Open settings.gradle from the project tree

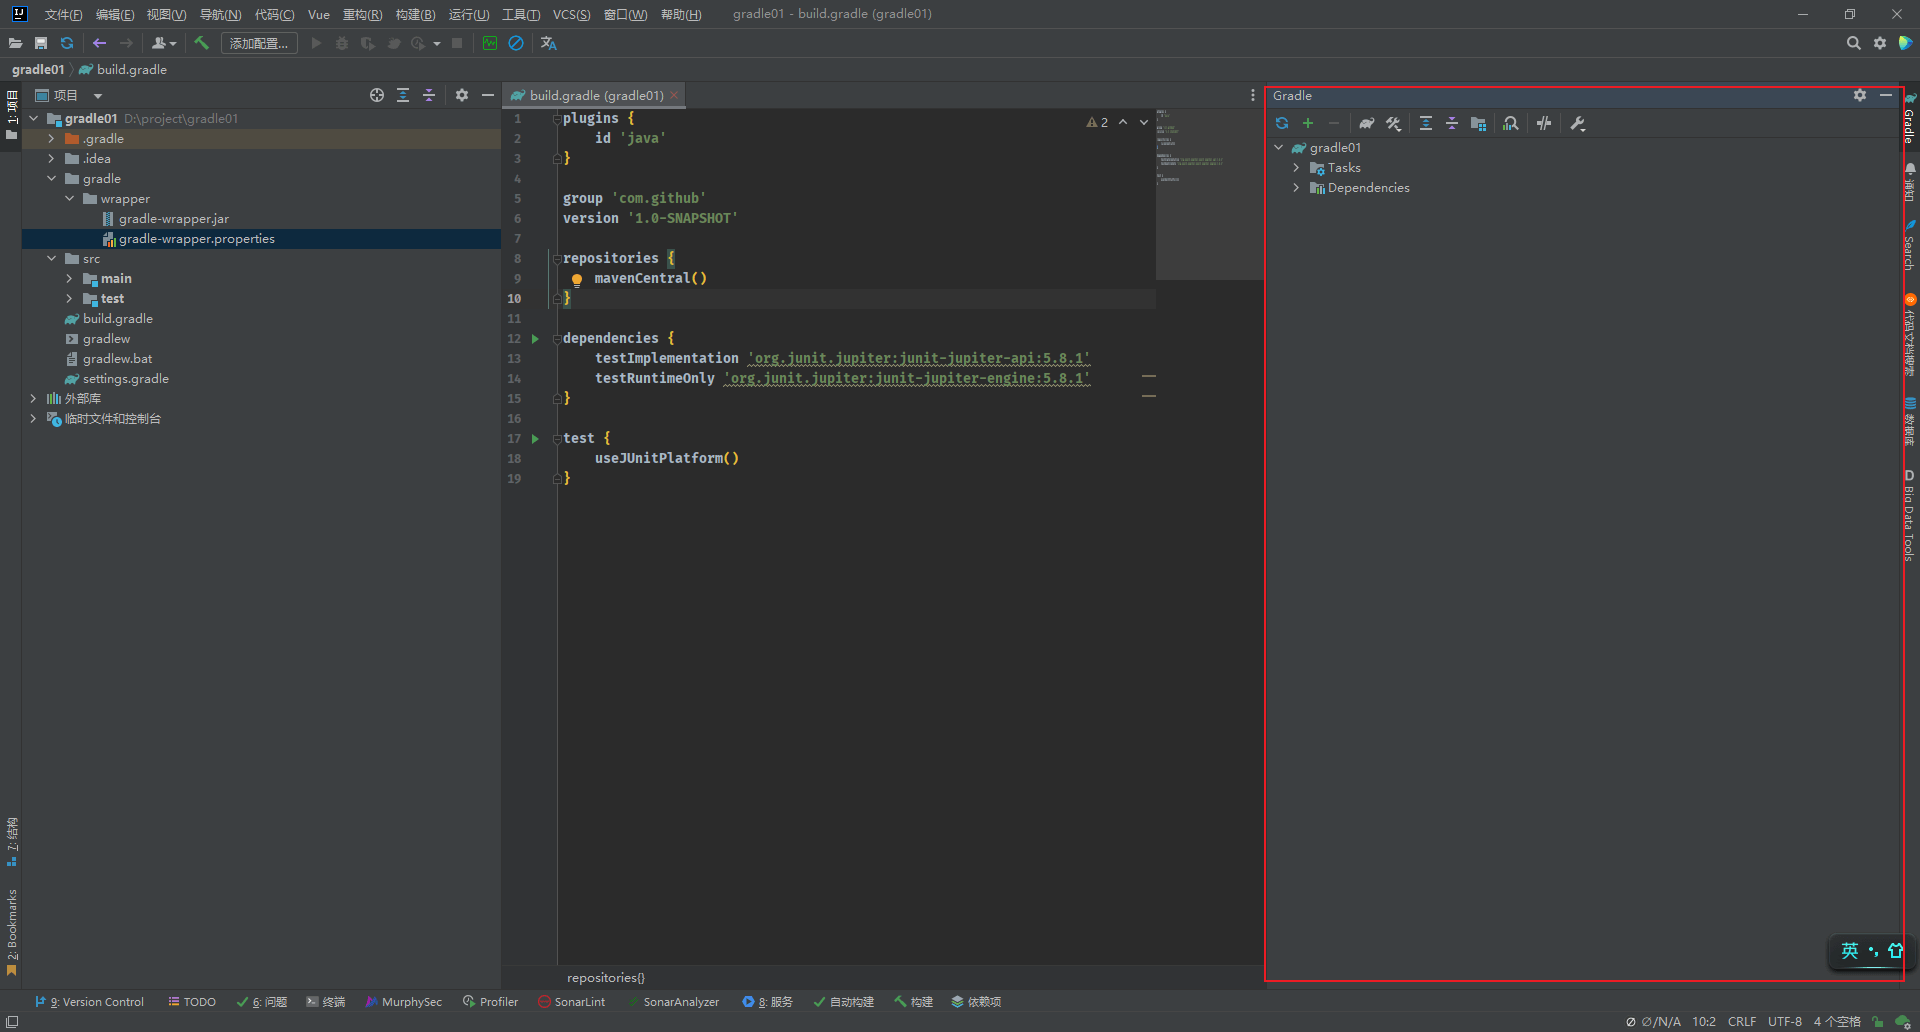click(126, 378)
